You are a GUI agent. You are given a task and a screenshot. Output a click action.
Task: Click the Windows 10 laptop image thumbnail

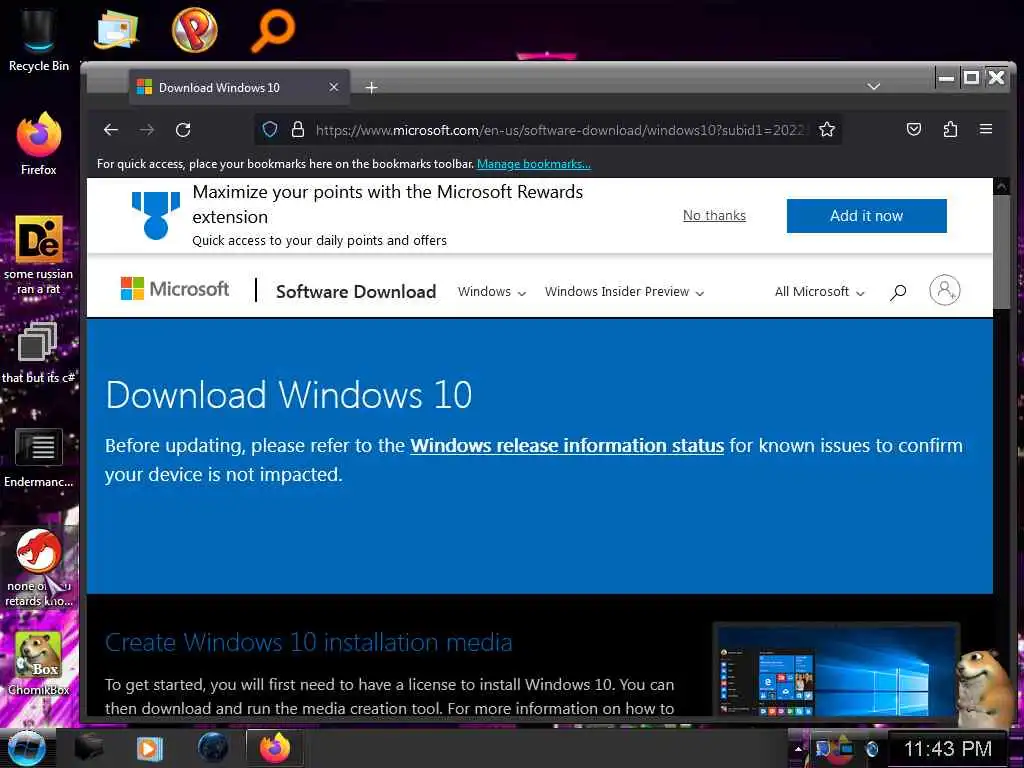[x=836, y=669]
